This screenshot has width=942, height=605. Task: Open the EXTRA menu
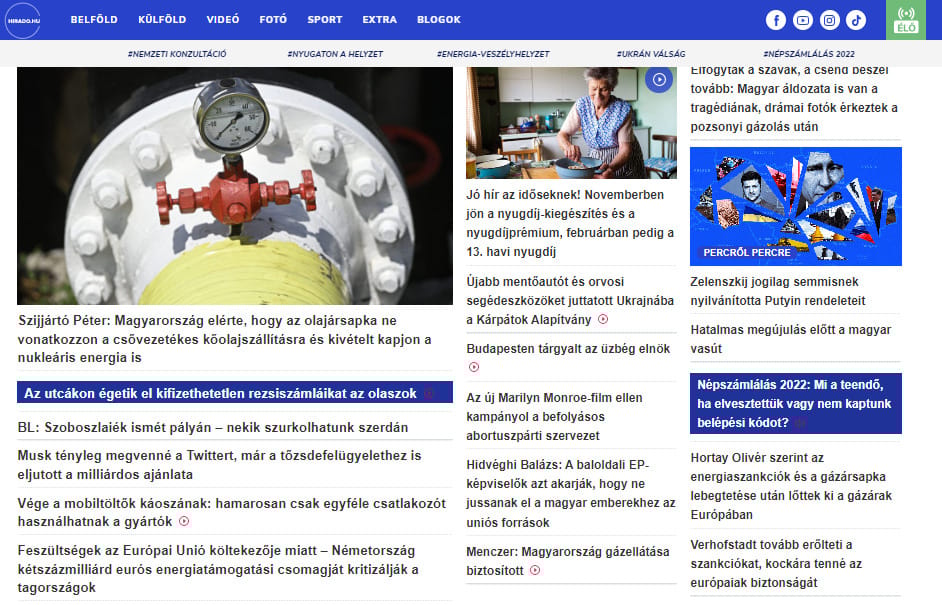click(380, 19)
